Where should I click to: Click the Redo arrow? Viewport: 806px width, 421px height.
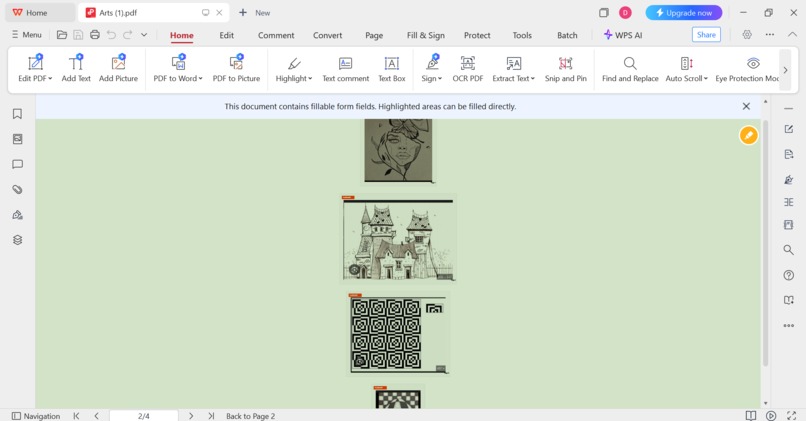pyautogui.click(x=127, y=35)
